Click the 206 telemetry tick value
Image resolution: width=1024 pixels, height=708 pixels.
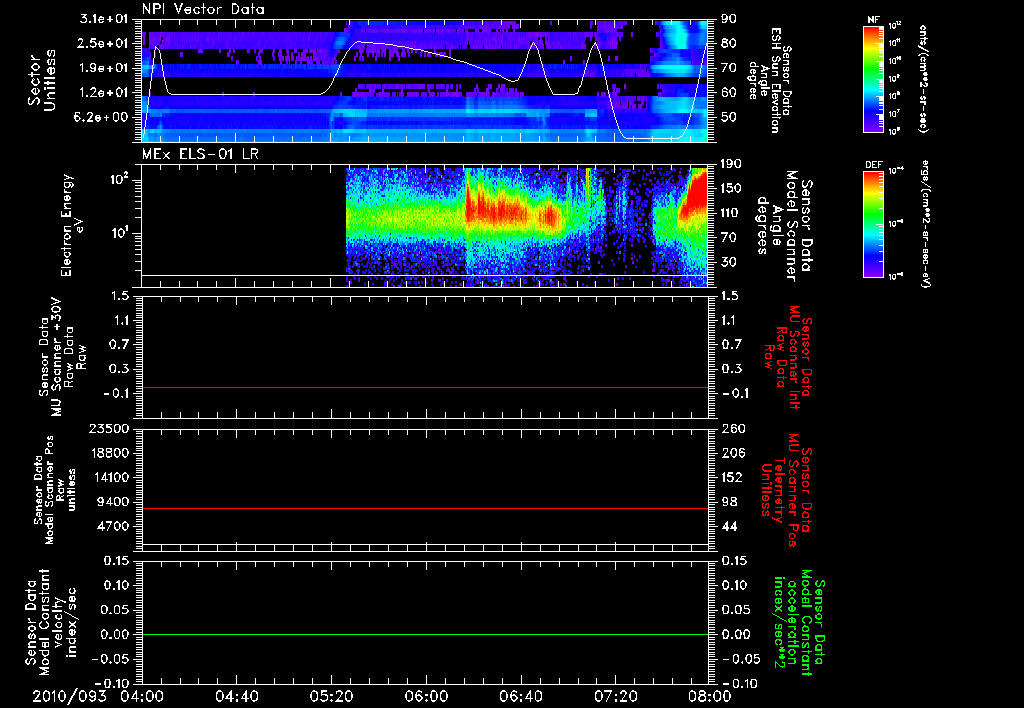click(732, 453)
